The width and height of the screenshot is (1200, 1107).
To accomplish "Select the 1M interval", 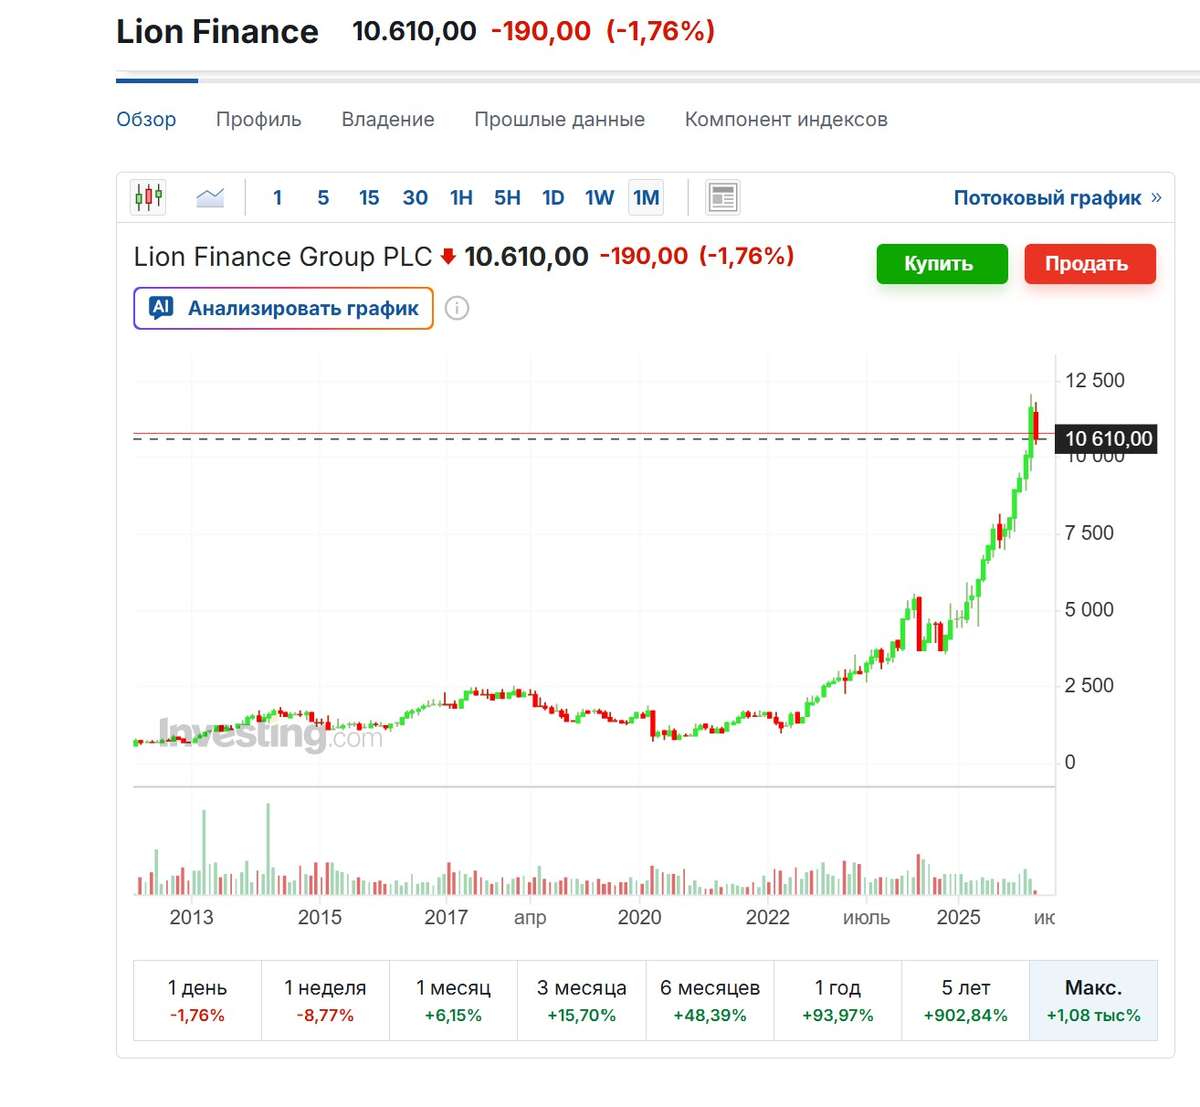I will tap(646, 197).
